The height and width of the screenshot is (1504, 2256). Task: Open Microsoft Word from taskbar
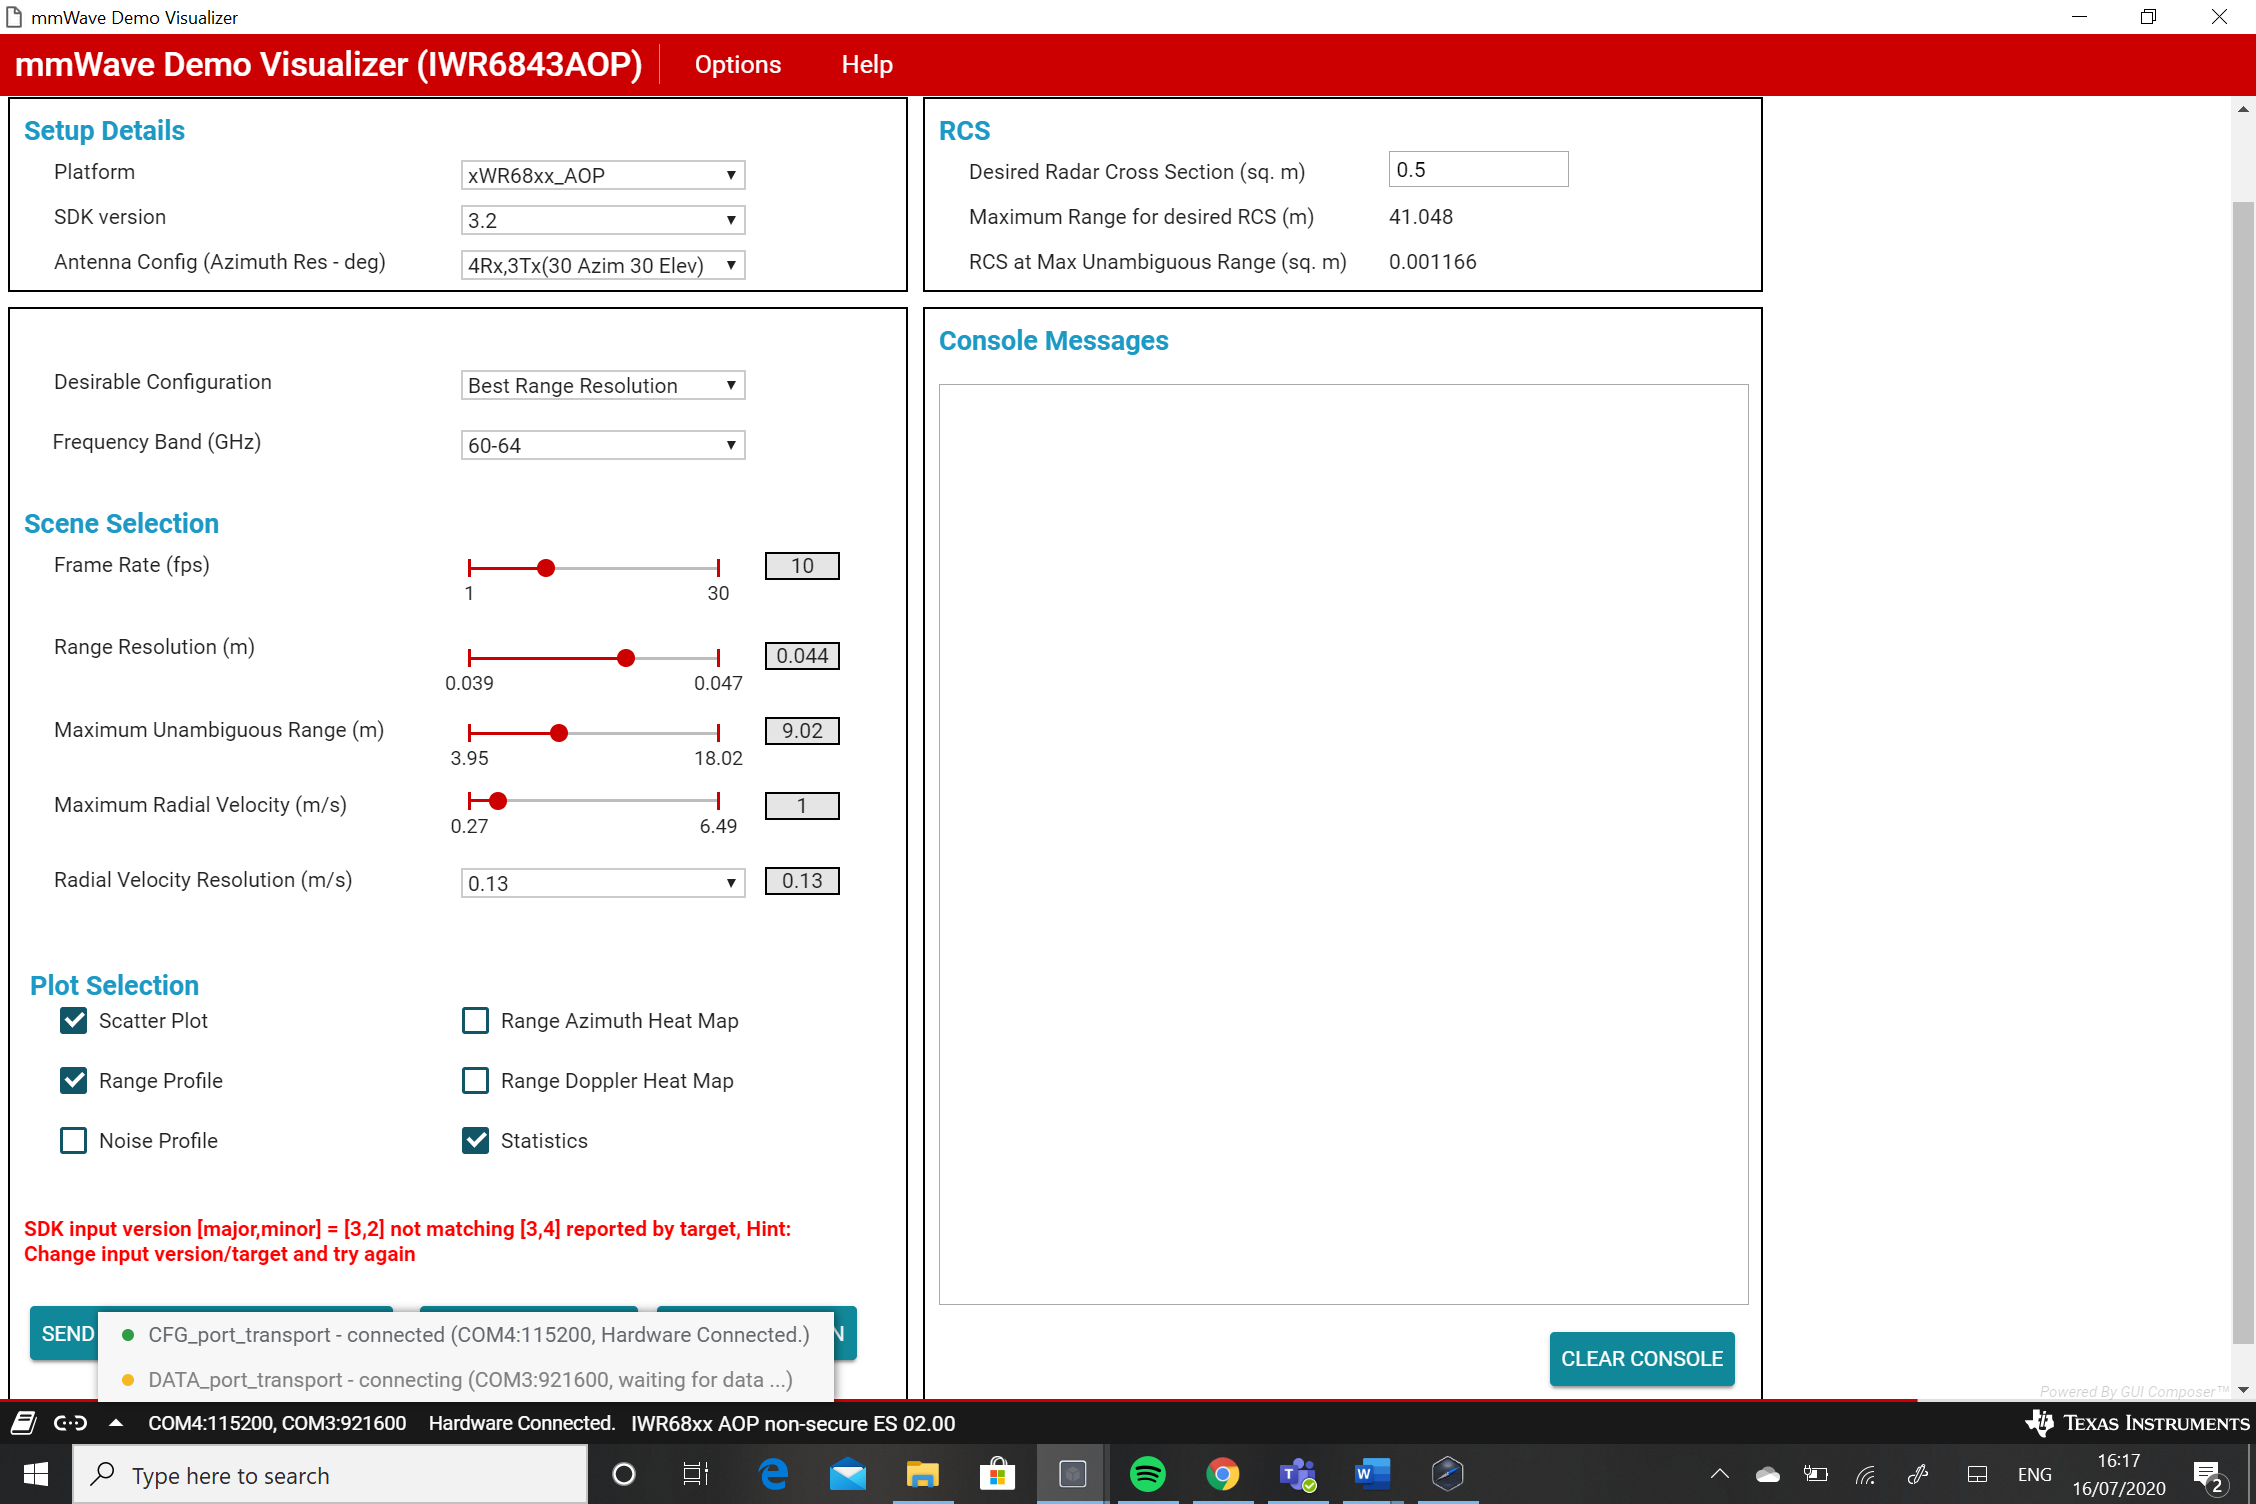1372,1474
